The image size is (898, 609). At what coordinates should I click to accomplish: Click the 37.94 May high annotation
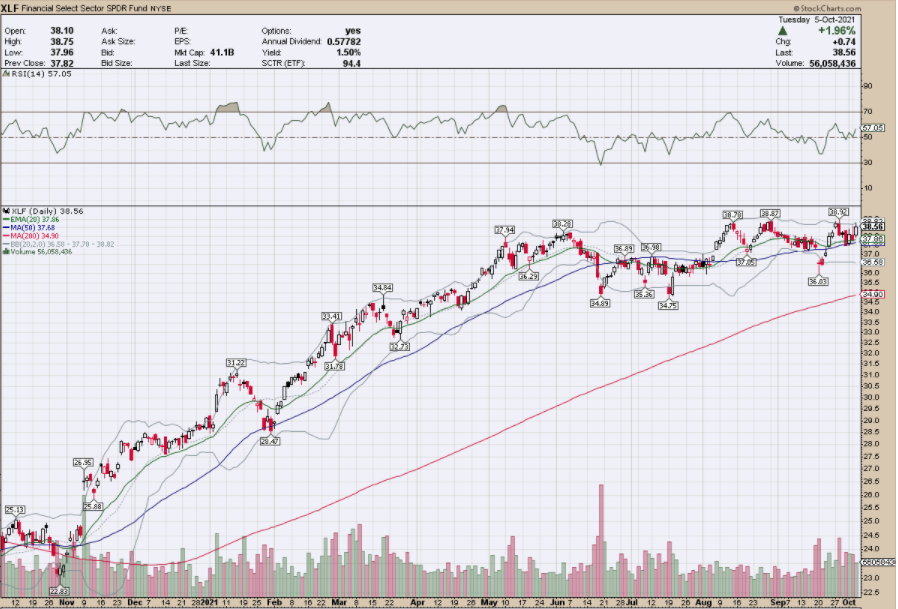505,230
